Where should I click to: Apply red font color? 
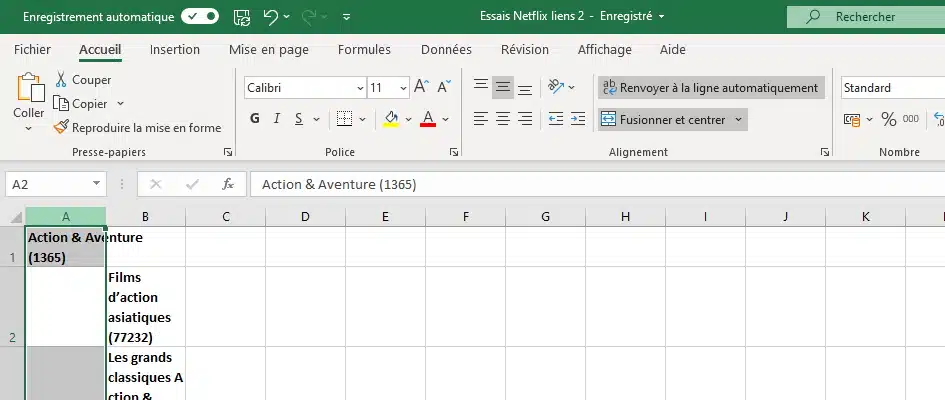click(429, 119)
